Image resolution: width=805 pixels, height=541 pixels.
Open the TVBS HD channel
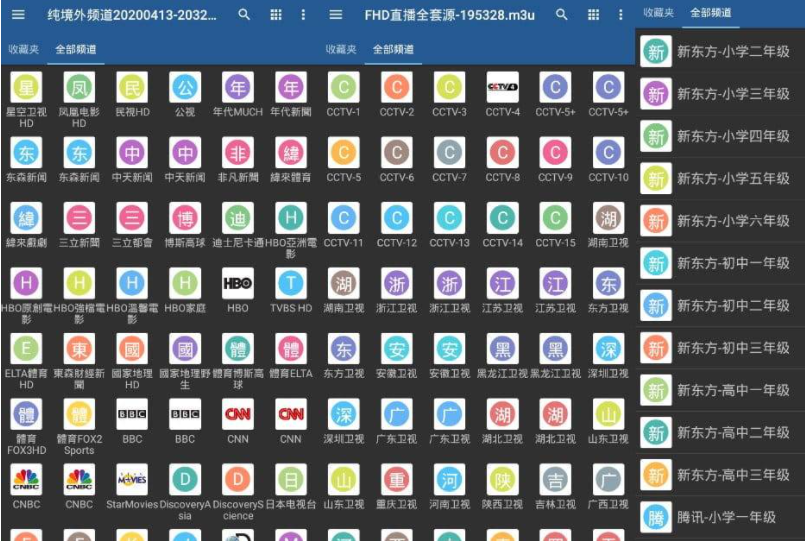click(x=290, y=284)
